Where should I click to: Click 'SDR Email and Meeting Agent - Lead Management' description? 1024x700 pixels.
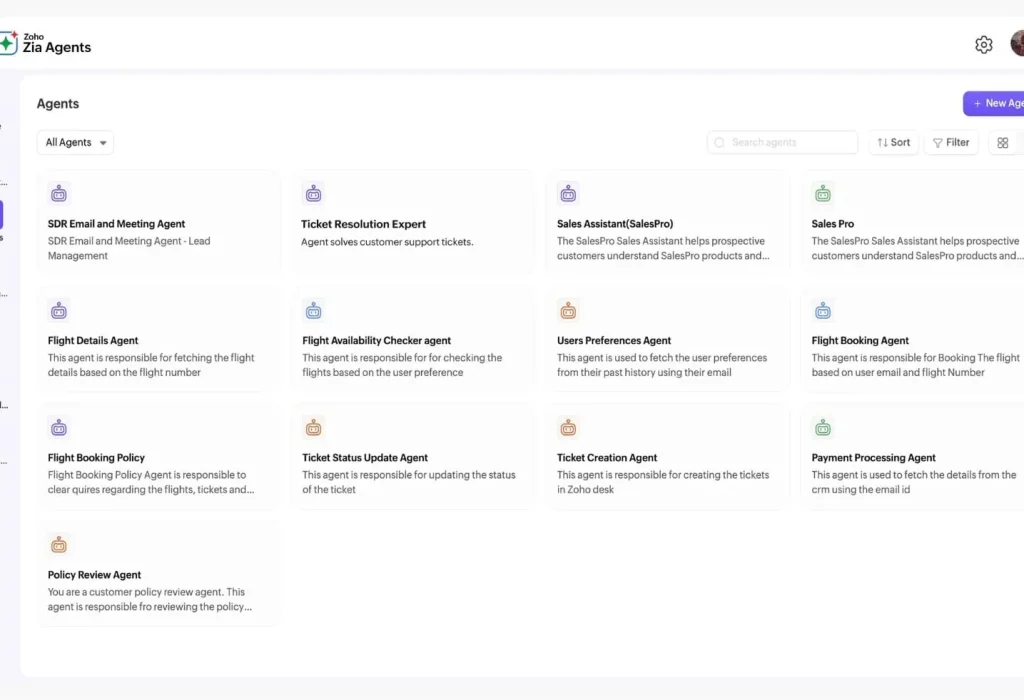(x=129, y=248)
